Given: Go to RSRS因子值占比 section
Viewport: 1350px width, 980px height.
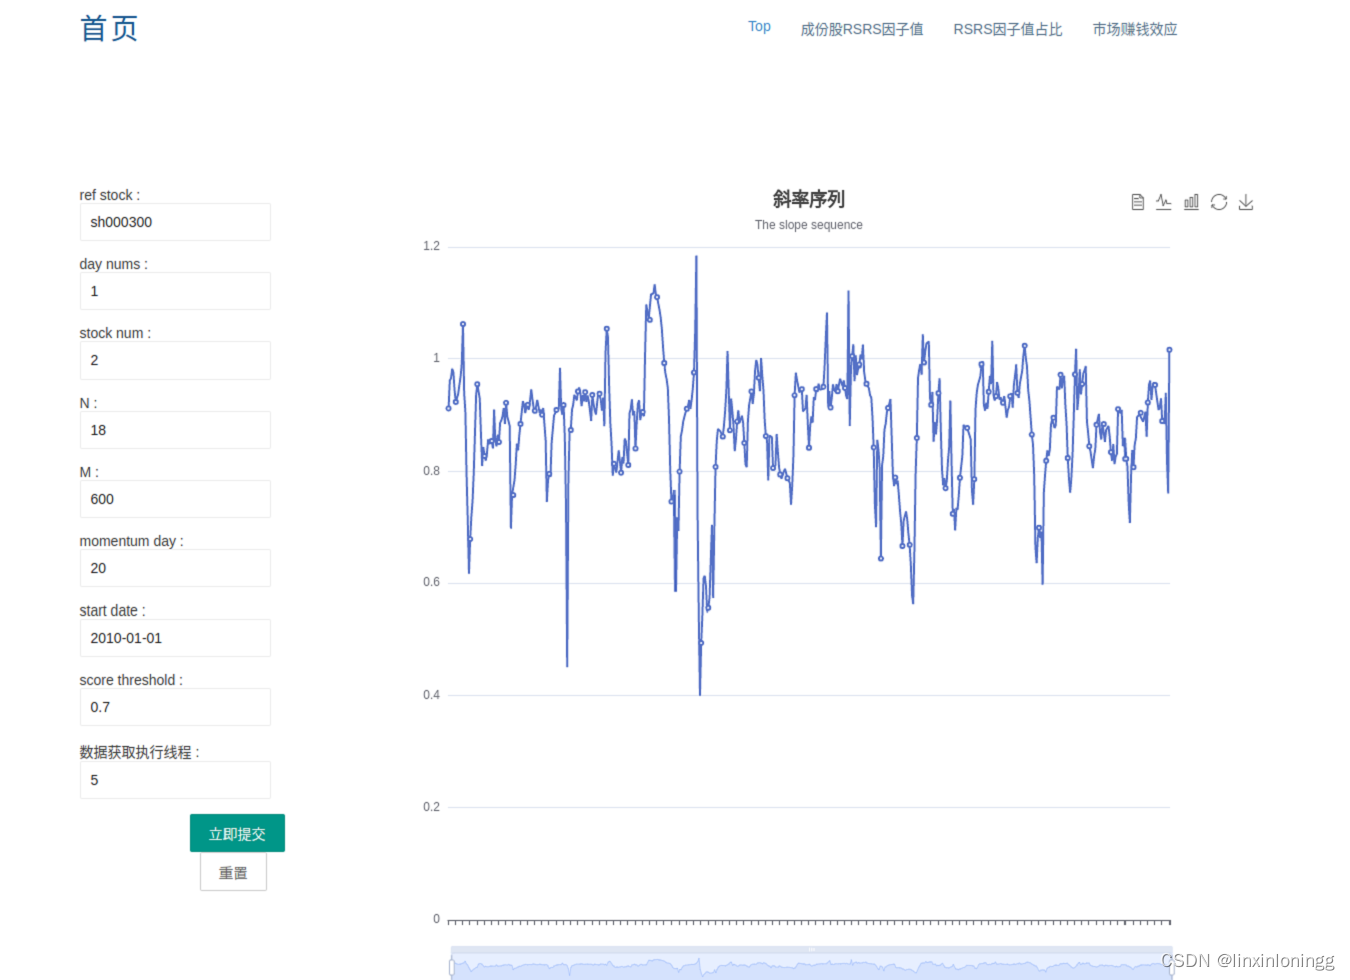Looking at the screenshot, I should 1007,30.
